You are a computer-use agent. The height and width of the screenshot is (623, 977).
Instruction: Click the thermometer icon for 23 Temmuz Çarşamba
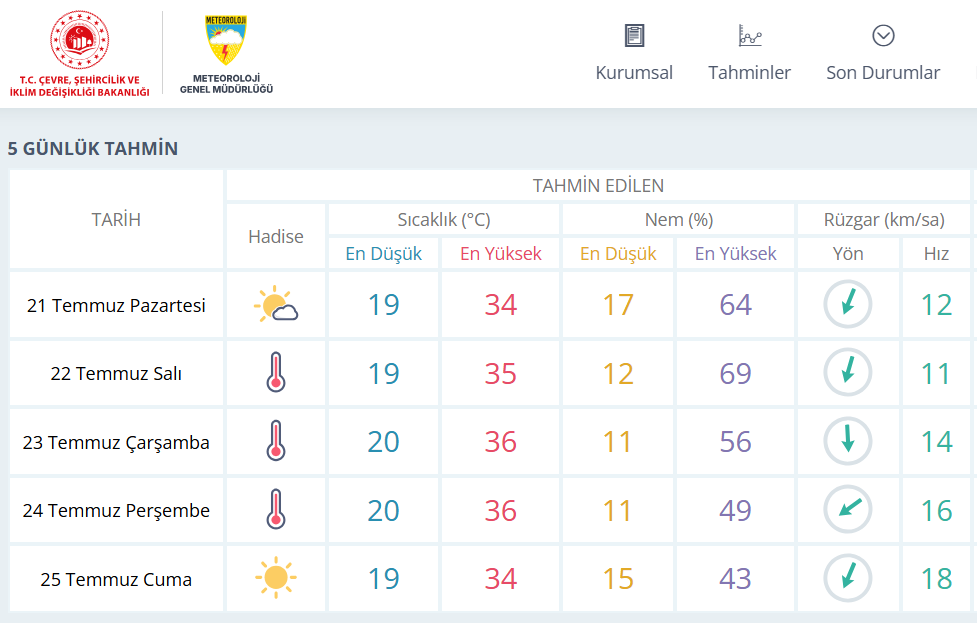(276, 440)
